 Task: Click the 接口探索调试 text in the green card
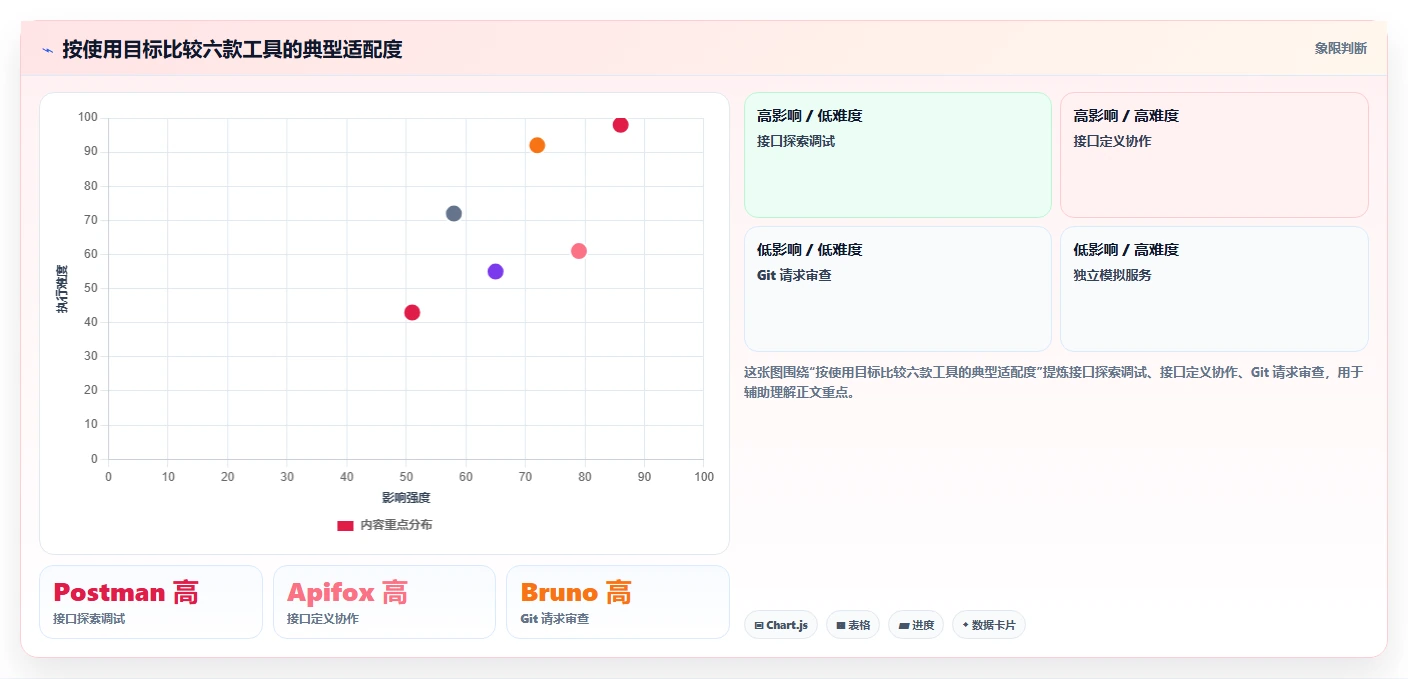pos(796,141)
